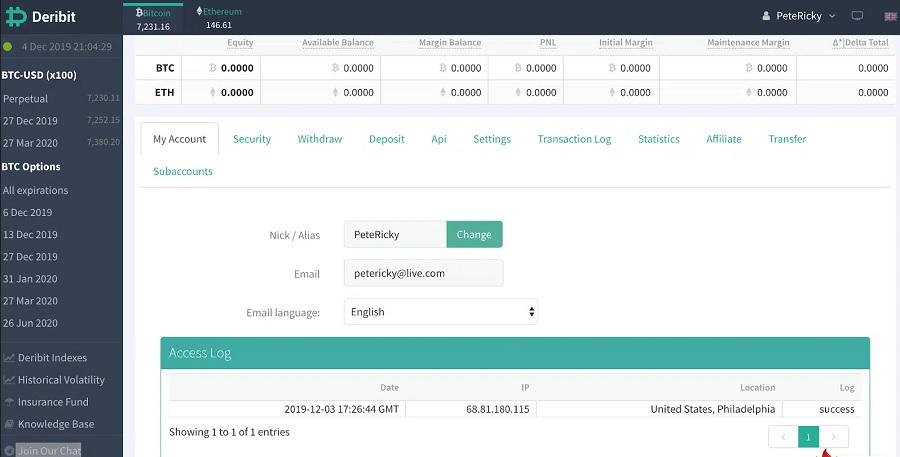Open the Email language dropdown
Screen dimensions: 900x457
point(441,312)
